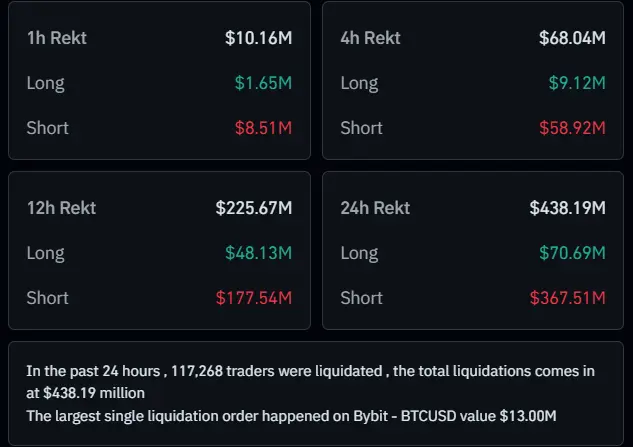Click the 24h Short amount $367.51M

pyautogui.click(x=568, y=298)
